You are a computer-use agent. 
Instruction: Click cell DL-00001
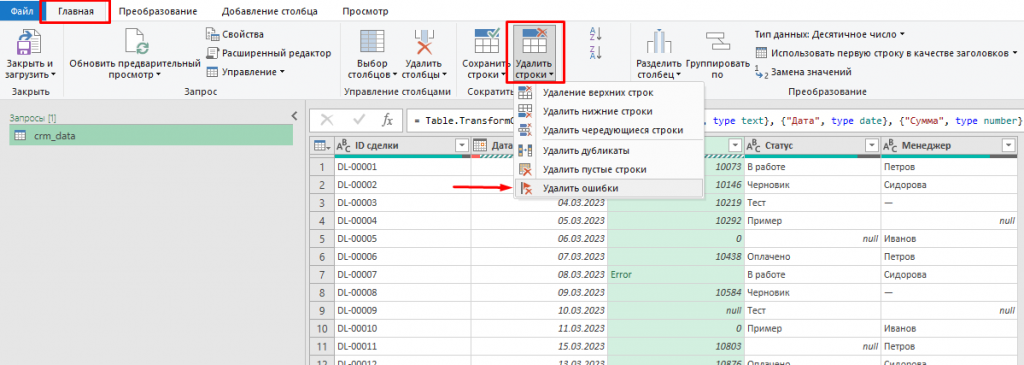tap(402, 167)
